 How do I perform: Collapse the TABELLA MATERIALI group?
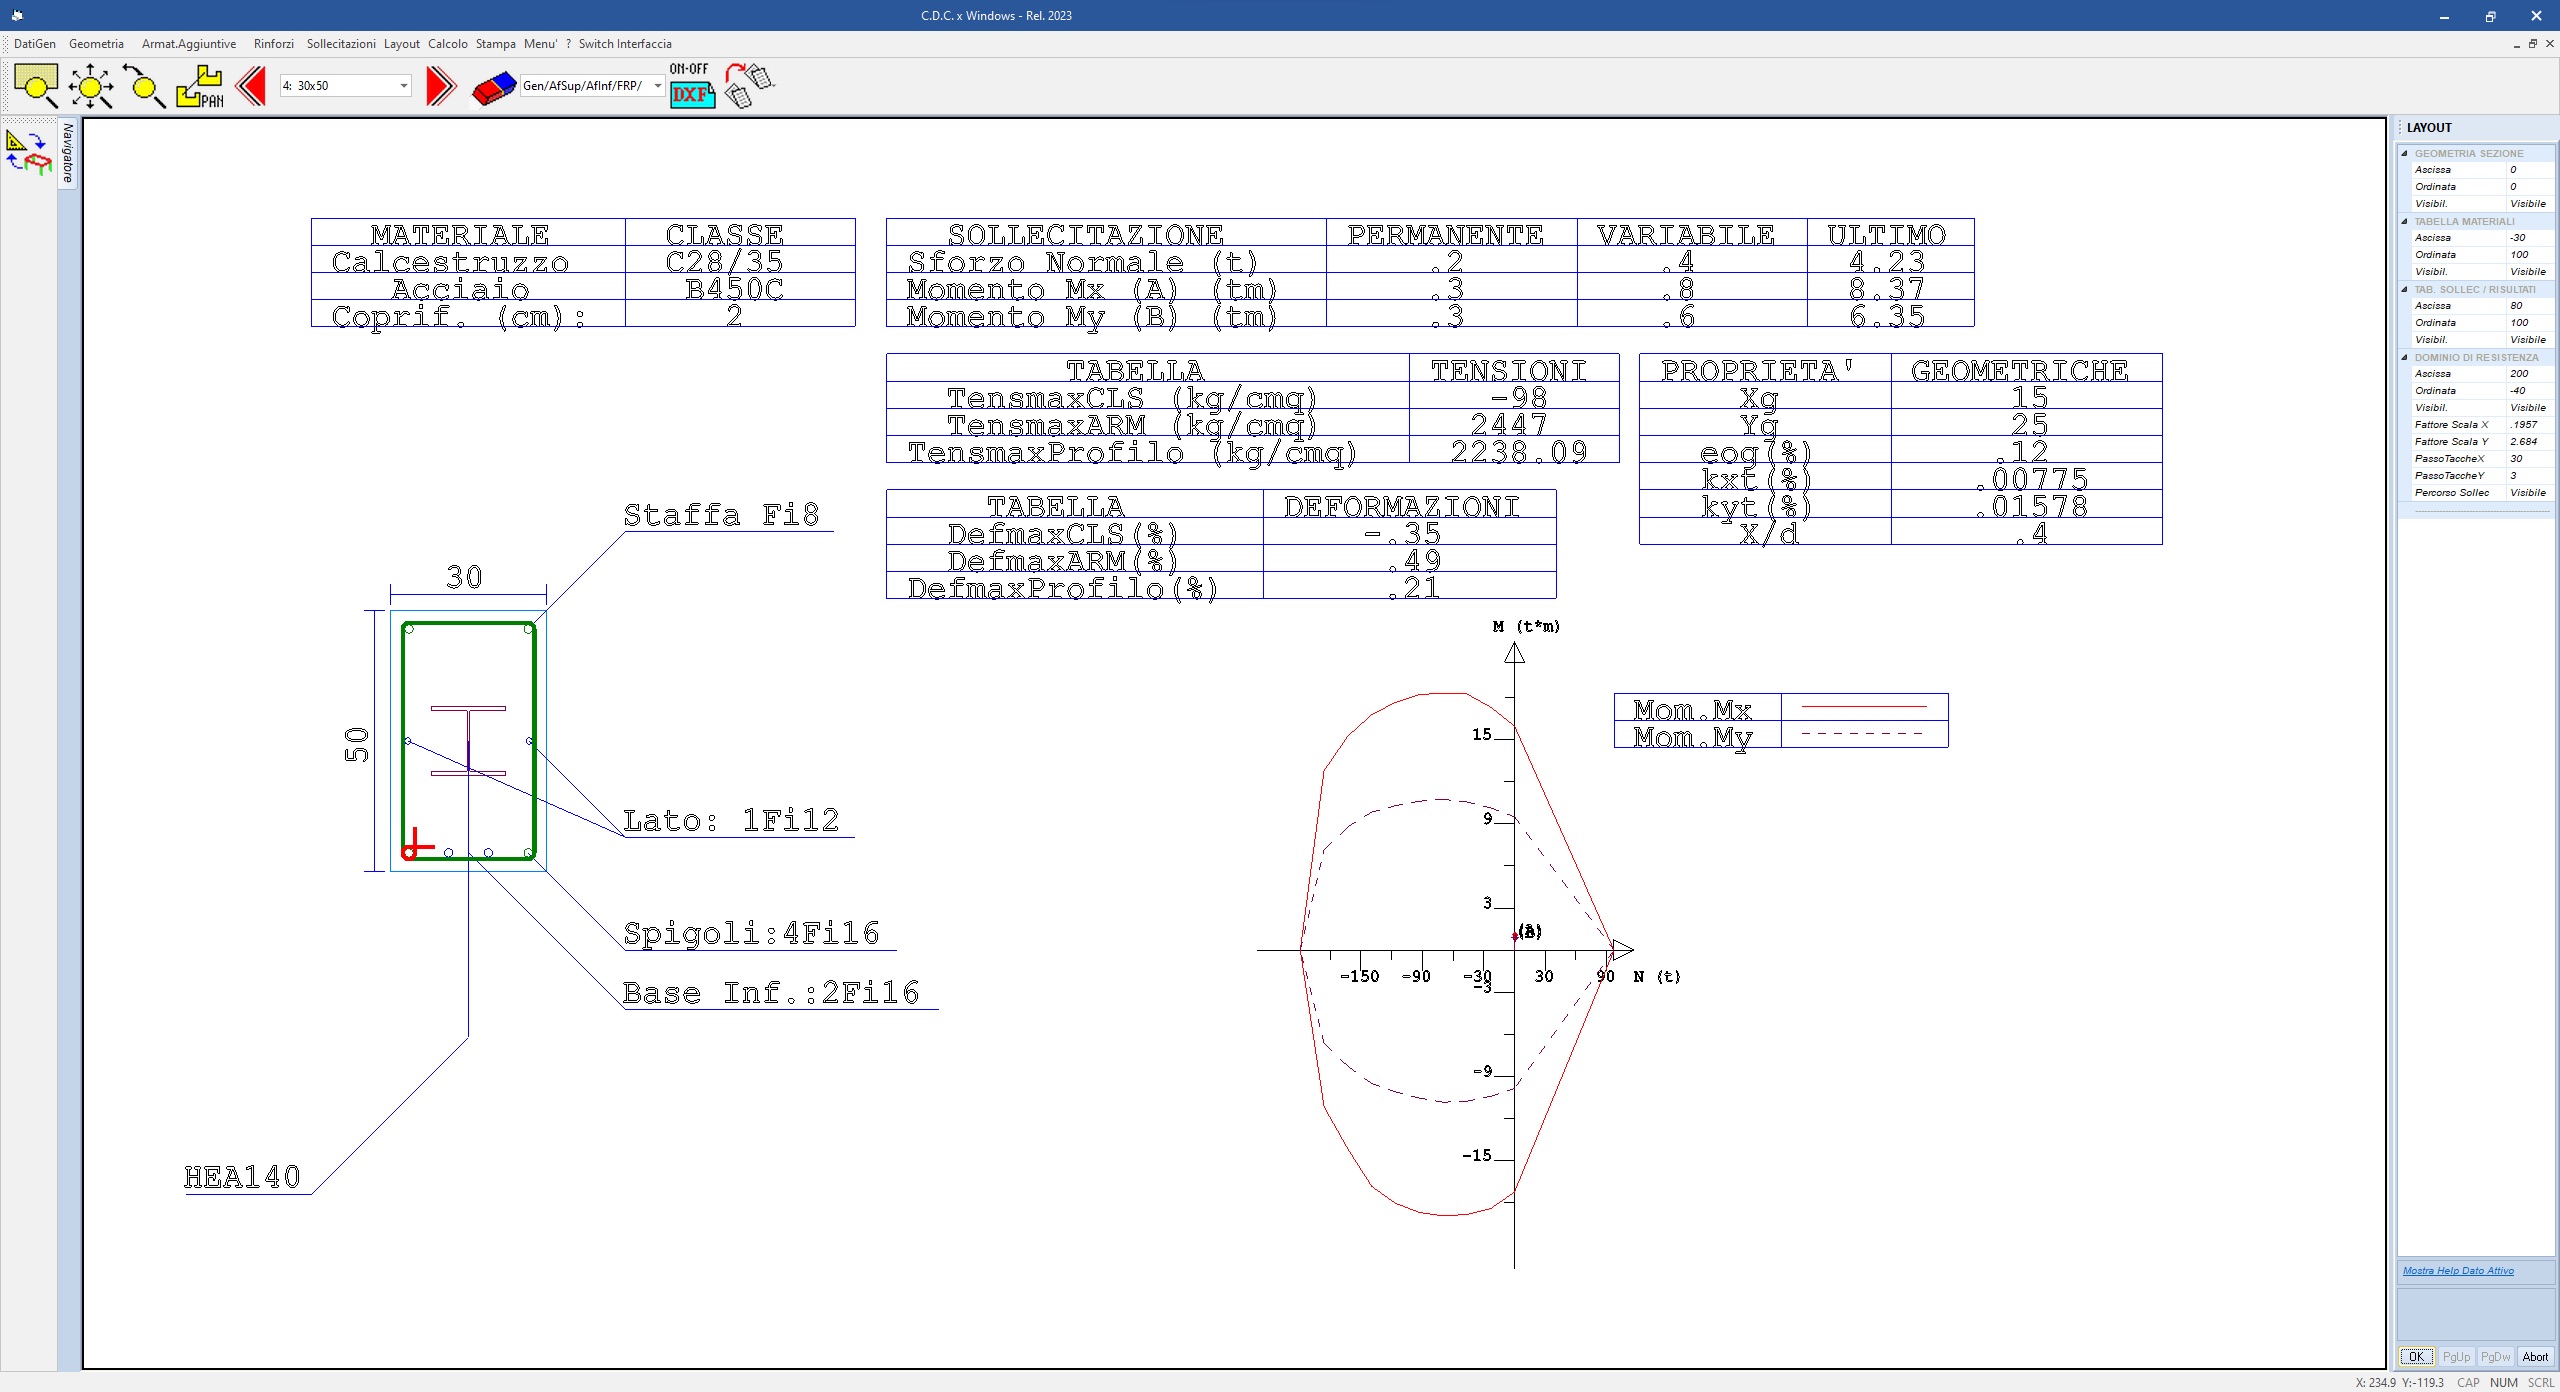(2405, 221)
